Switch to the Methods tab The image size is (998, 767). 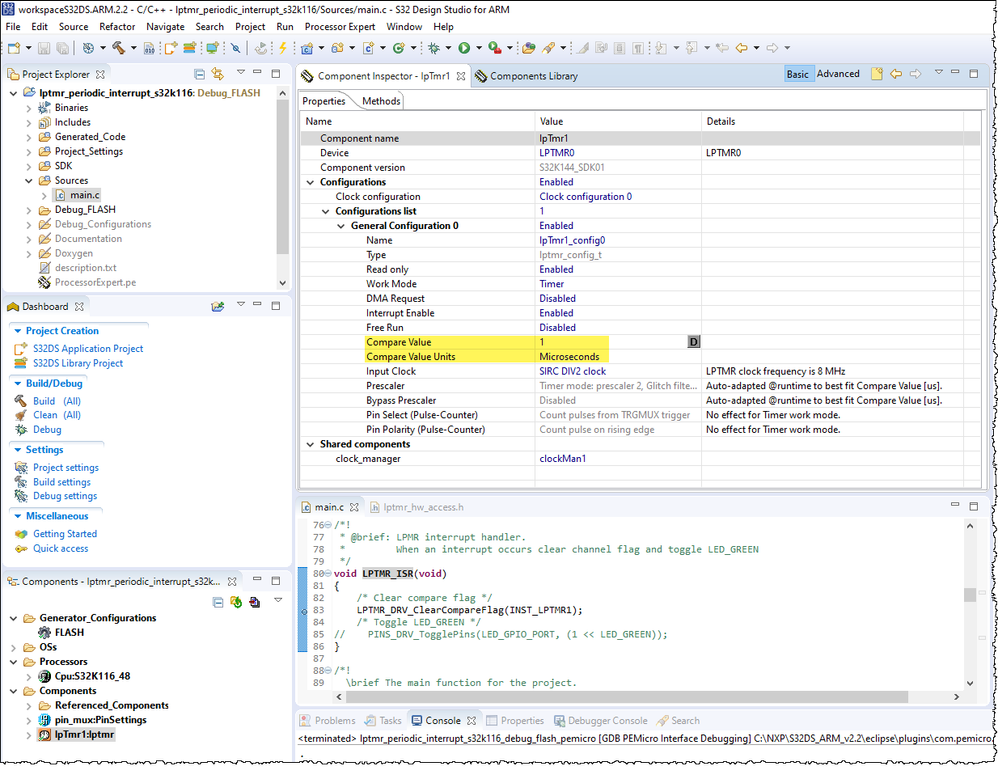click(381, 101)
